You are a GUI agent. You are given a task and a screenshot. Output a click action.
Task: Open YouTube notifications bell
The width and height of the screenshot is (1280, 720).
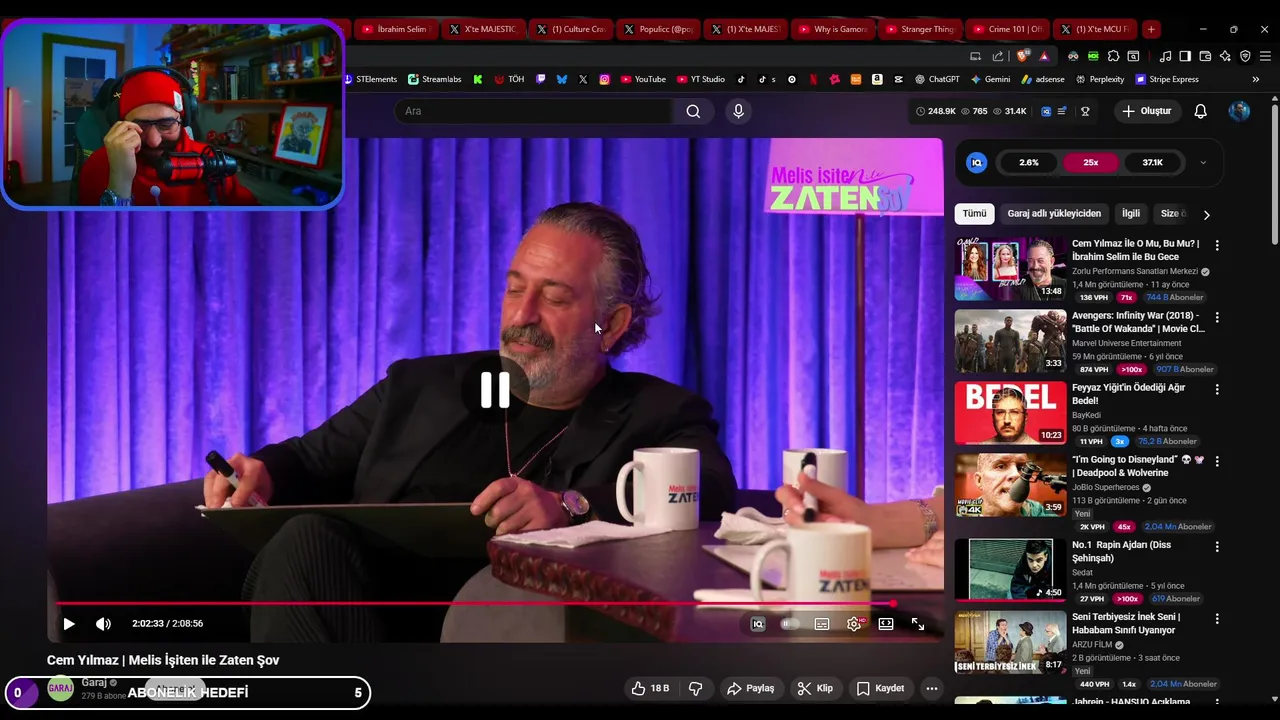pos(1201,111)
